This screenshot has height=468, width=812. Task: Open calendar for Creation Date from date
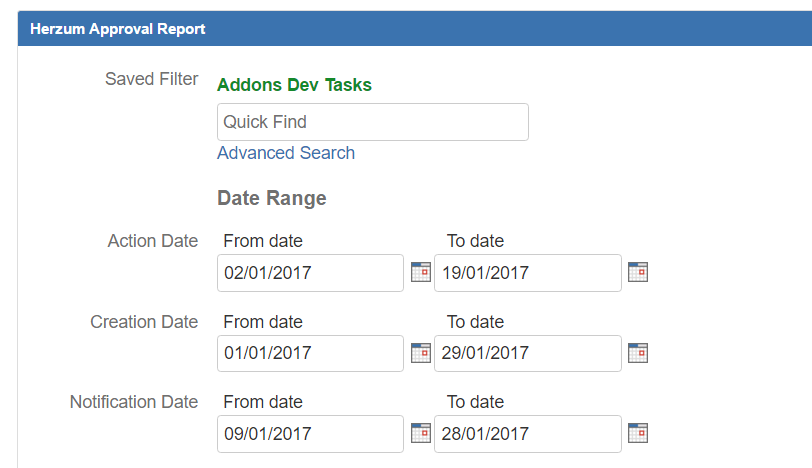point(421,353)
